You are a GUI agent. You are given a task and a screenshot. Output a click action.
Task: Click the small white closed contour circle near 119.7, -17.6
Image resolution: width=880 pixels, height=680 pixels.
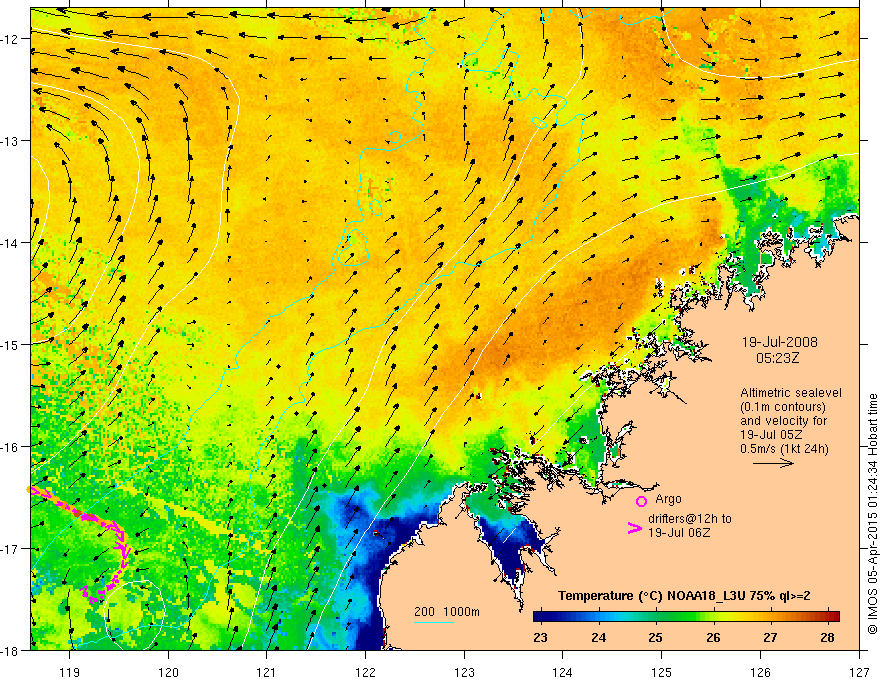click(135, 614)
